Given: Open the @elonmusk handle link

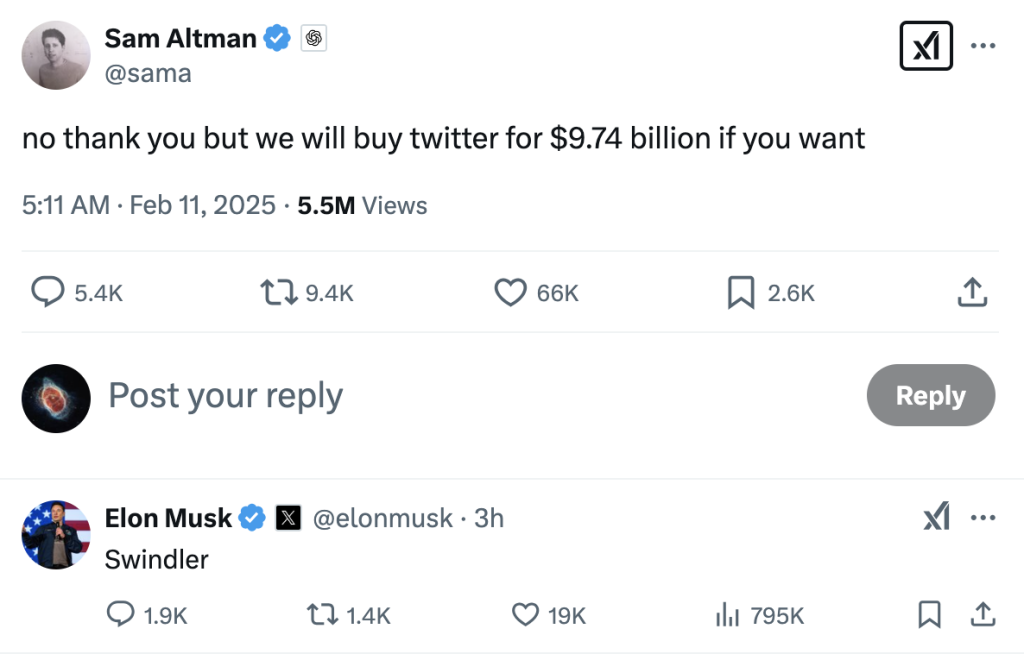Looking at the screenshot, I should [382, 518].
